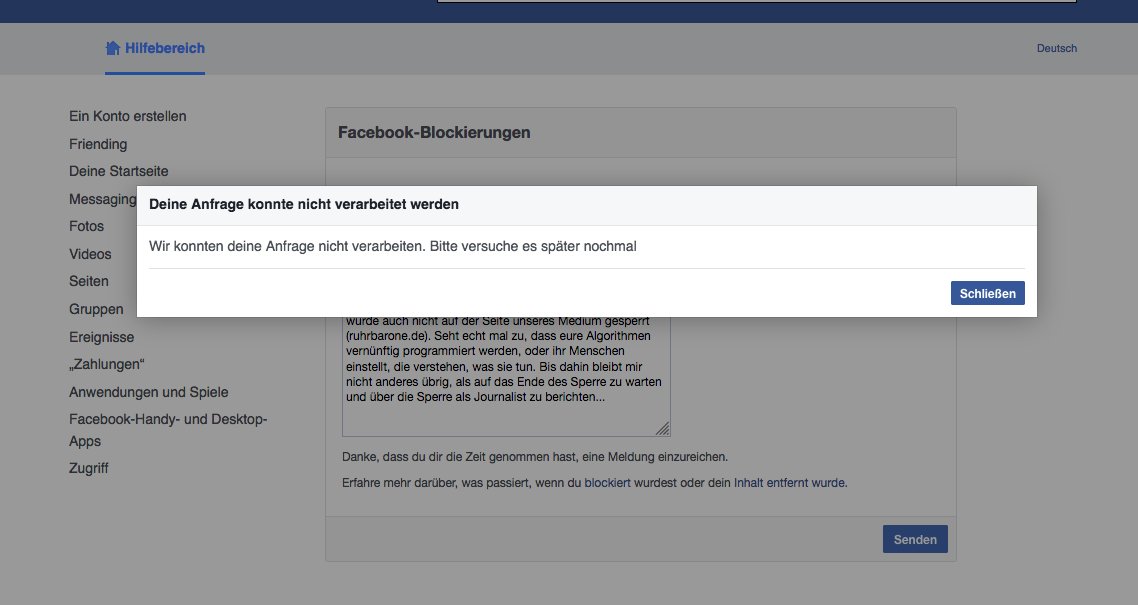The width and height of the screenshot is (1138, 605).
Task: Close the error dialog via Schließen
Action: coord(987,292)
